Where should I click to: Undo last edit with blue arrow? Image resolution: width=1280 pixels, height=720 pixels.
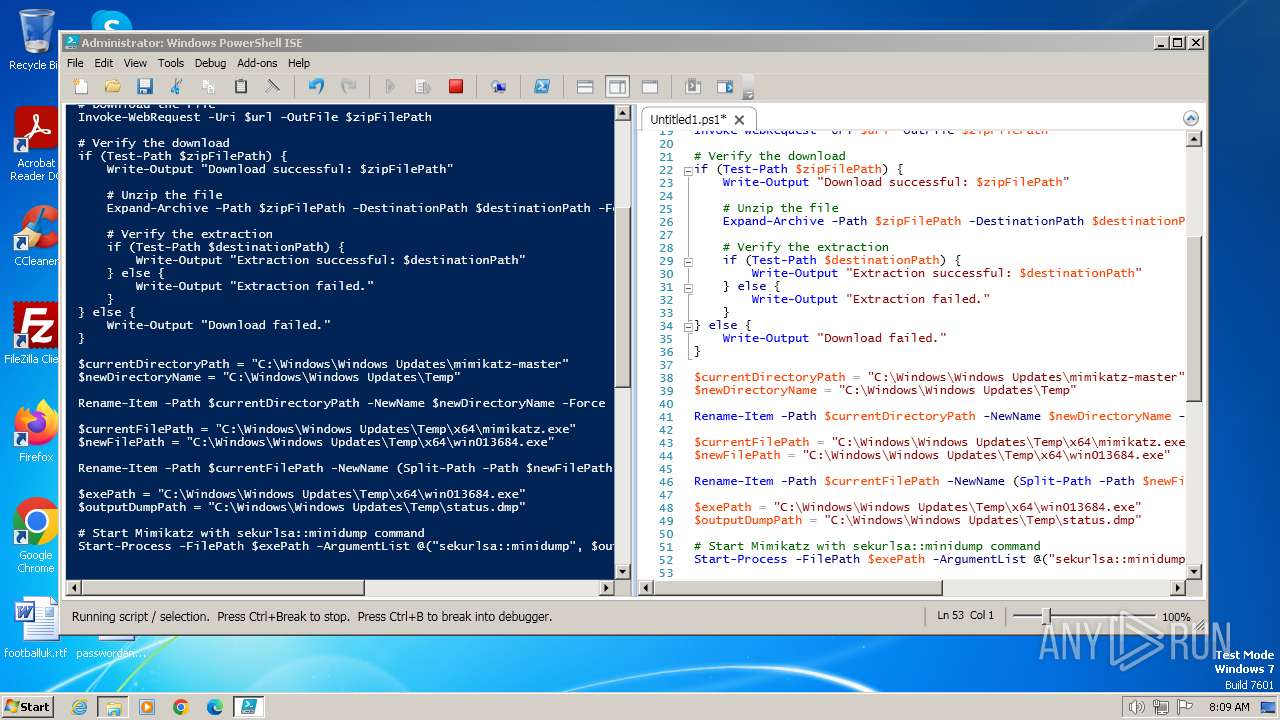coord(316,87)
